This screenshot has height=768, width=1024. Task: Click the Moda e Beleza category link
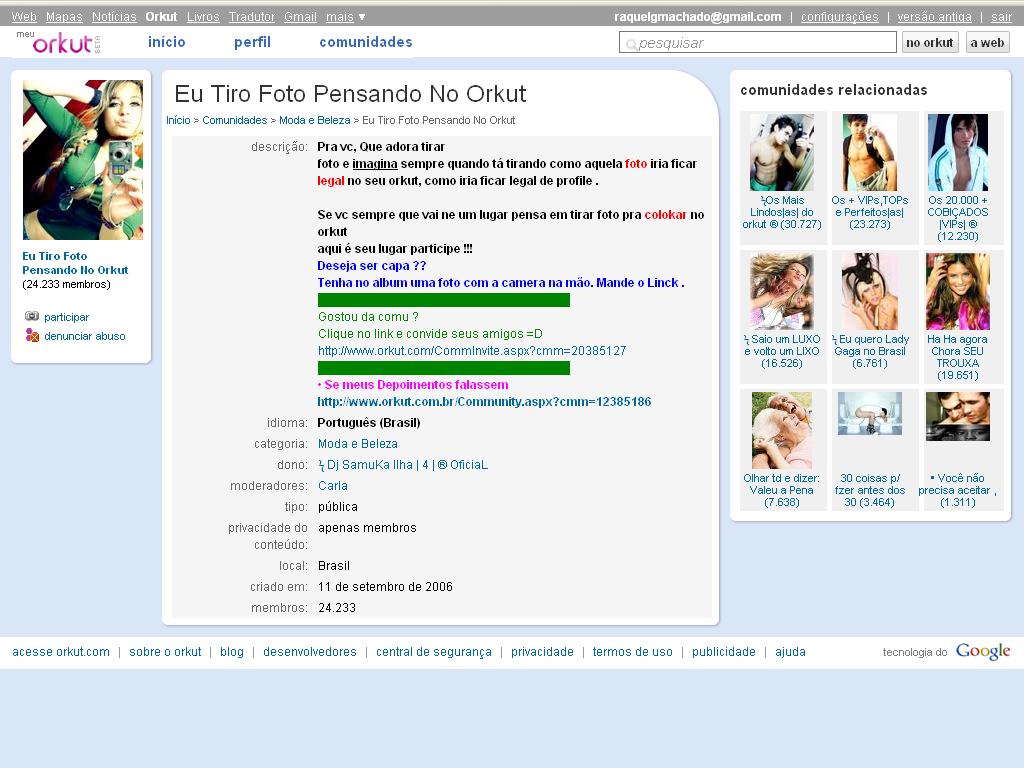(358, 443)
